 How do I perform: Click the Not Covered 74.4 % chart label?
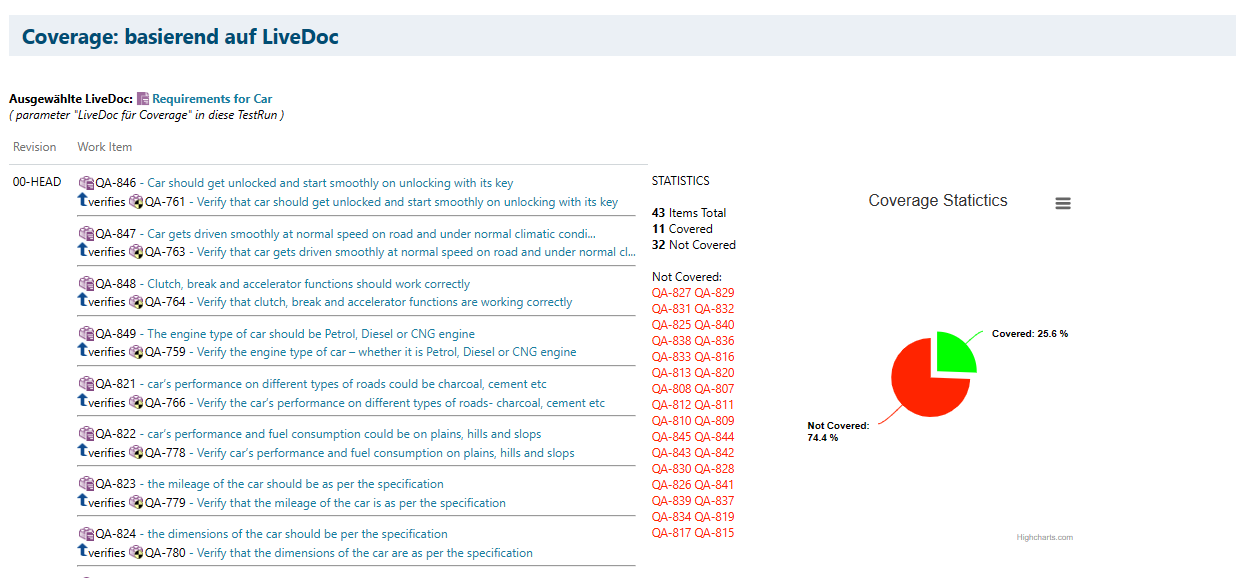click(x=838, y=432)
